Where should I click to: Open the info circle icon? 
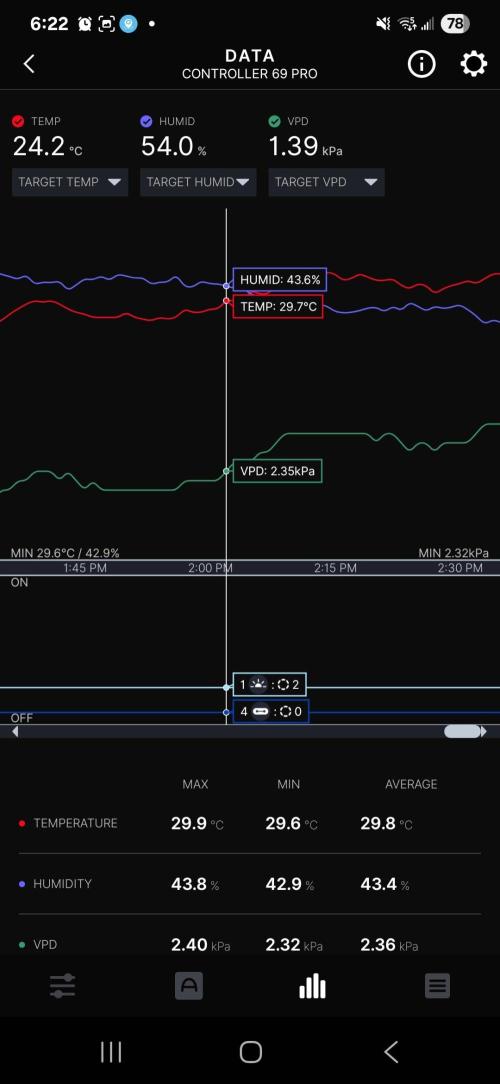tap(421, 64)
